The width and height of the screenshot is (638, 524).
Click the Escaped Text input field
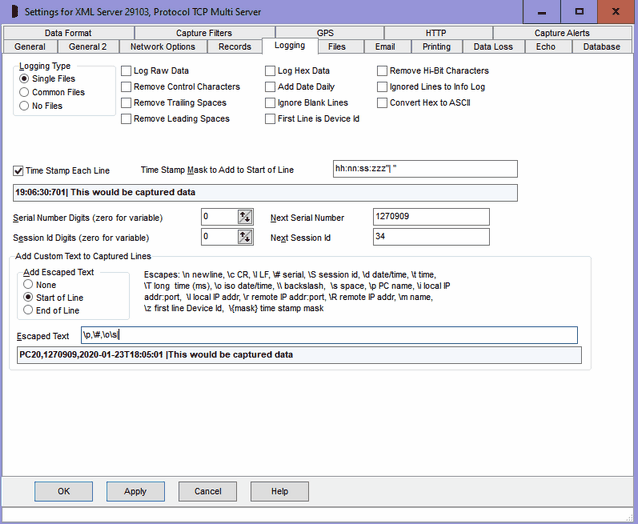tap(329, 335)
